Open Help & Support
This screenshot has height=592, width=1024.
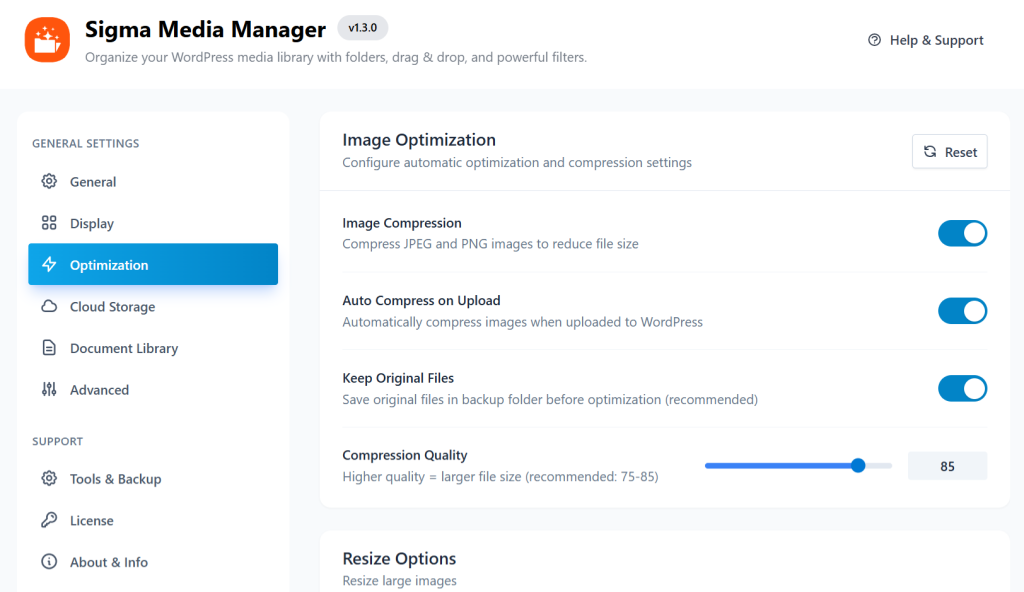click(925, 40)
